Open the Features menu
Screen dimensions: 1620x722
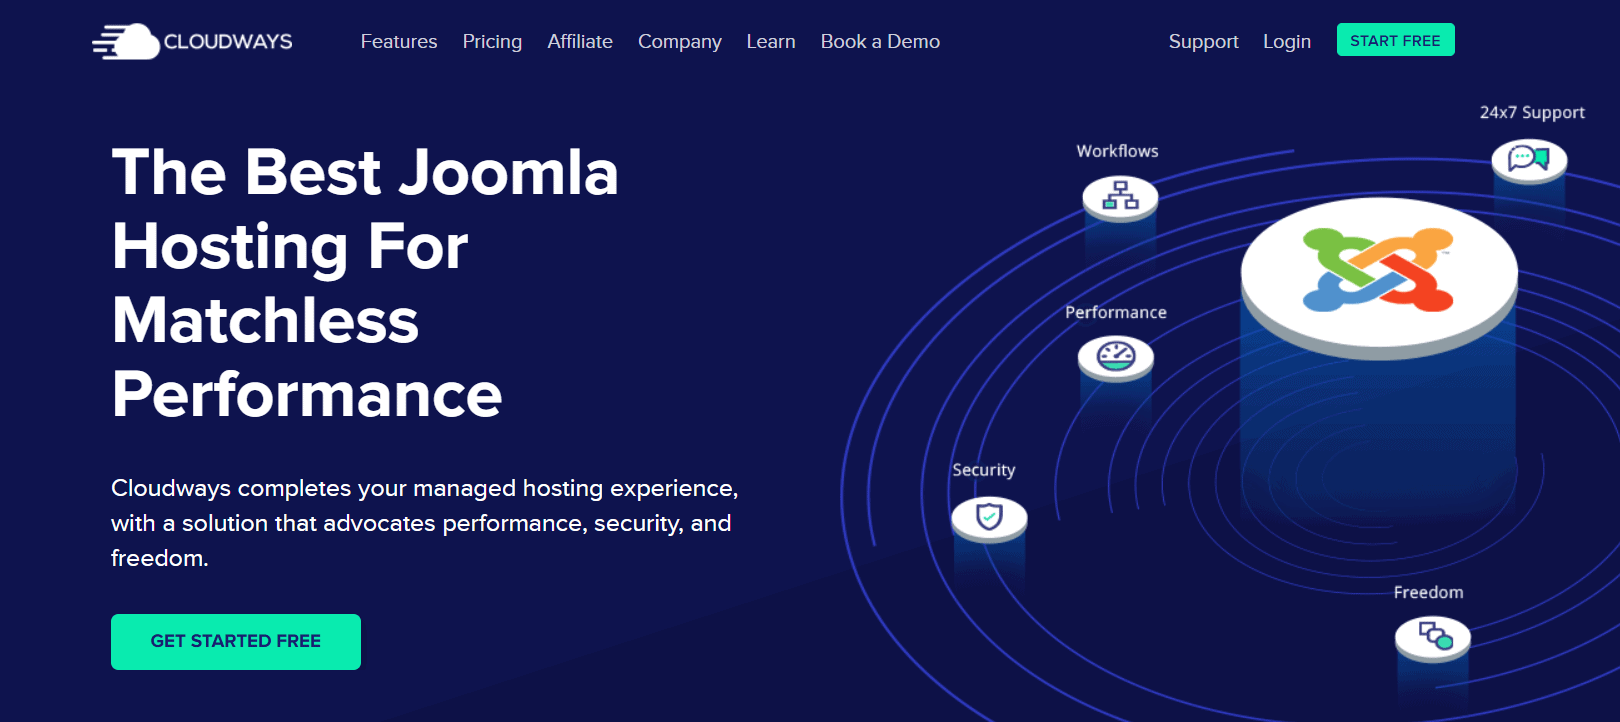pos(399,42)
